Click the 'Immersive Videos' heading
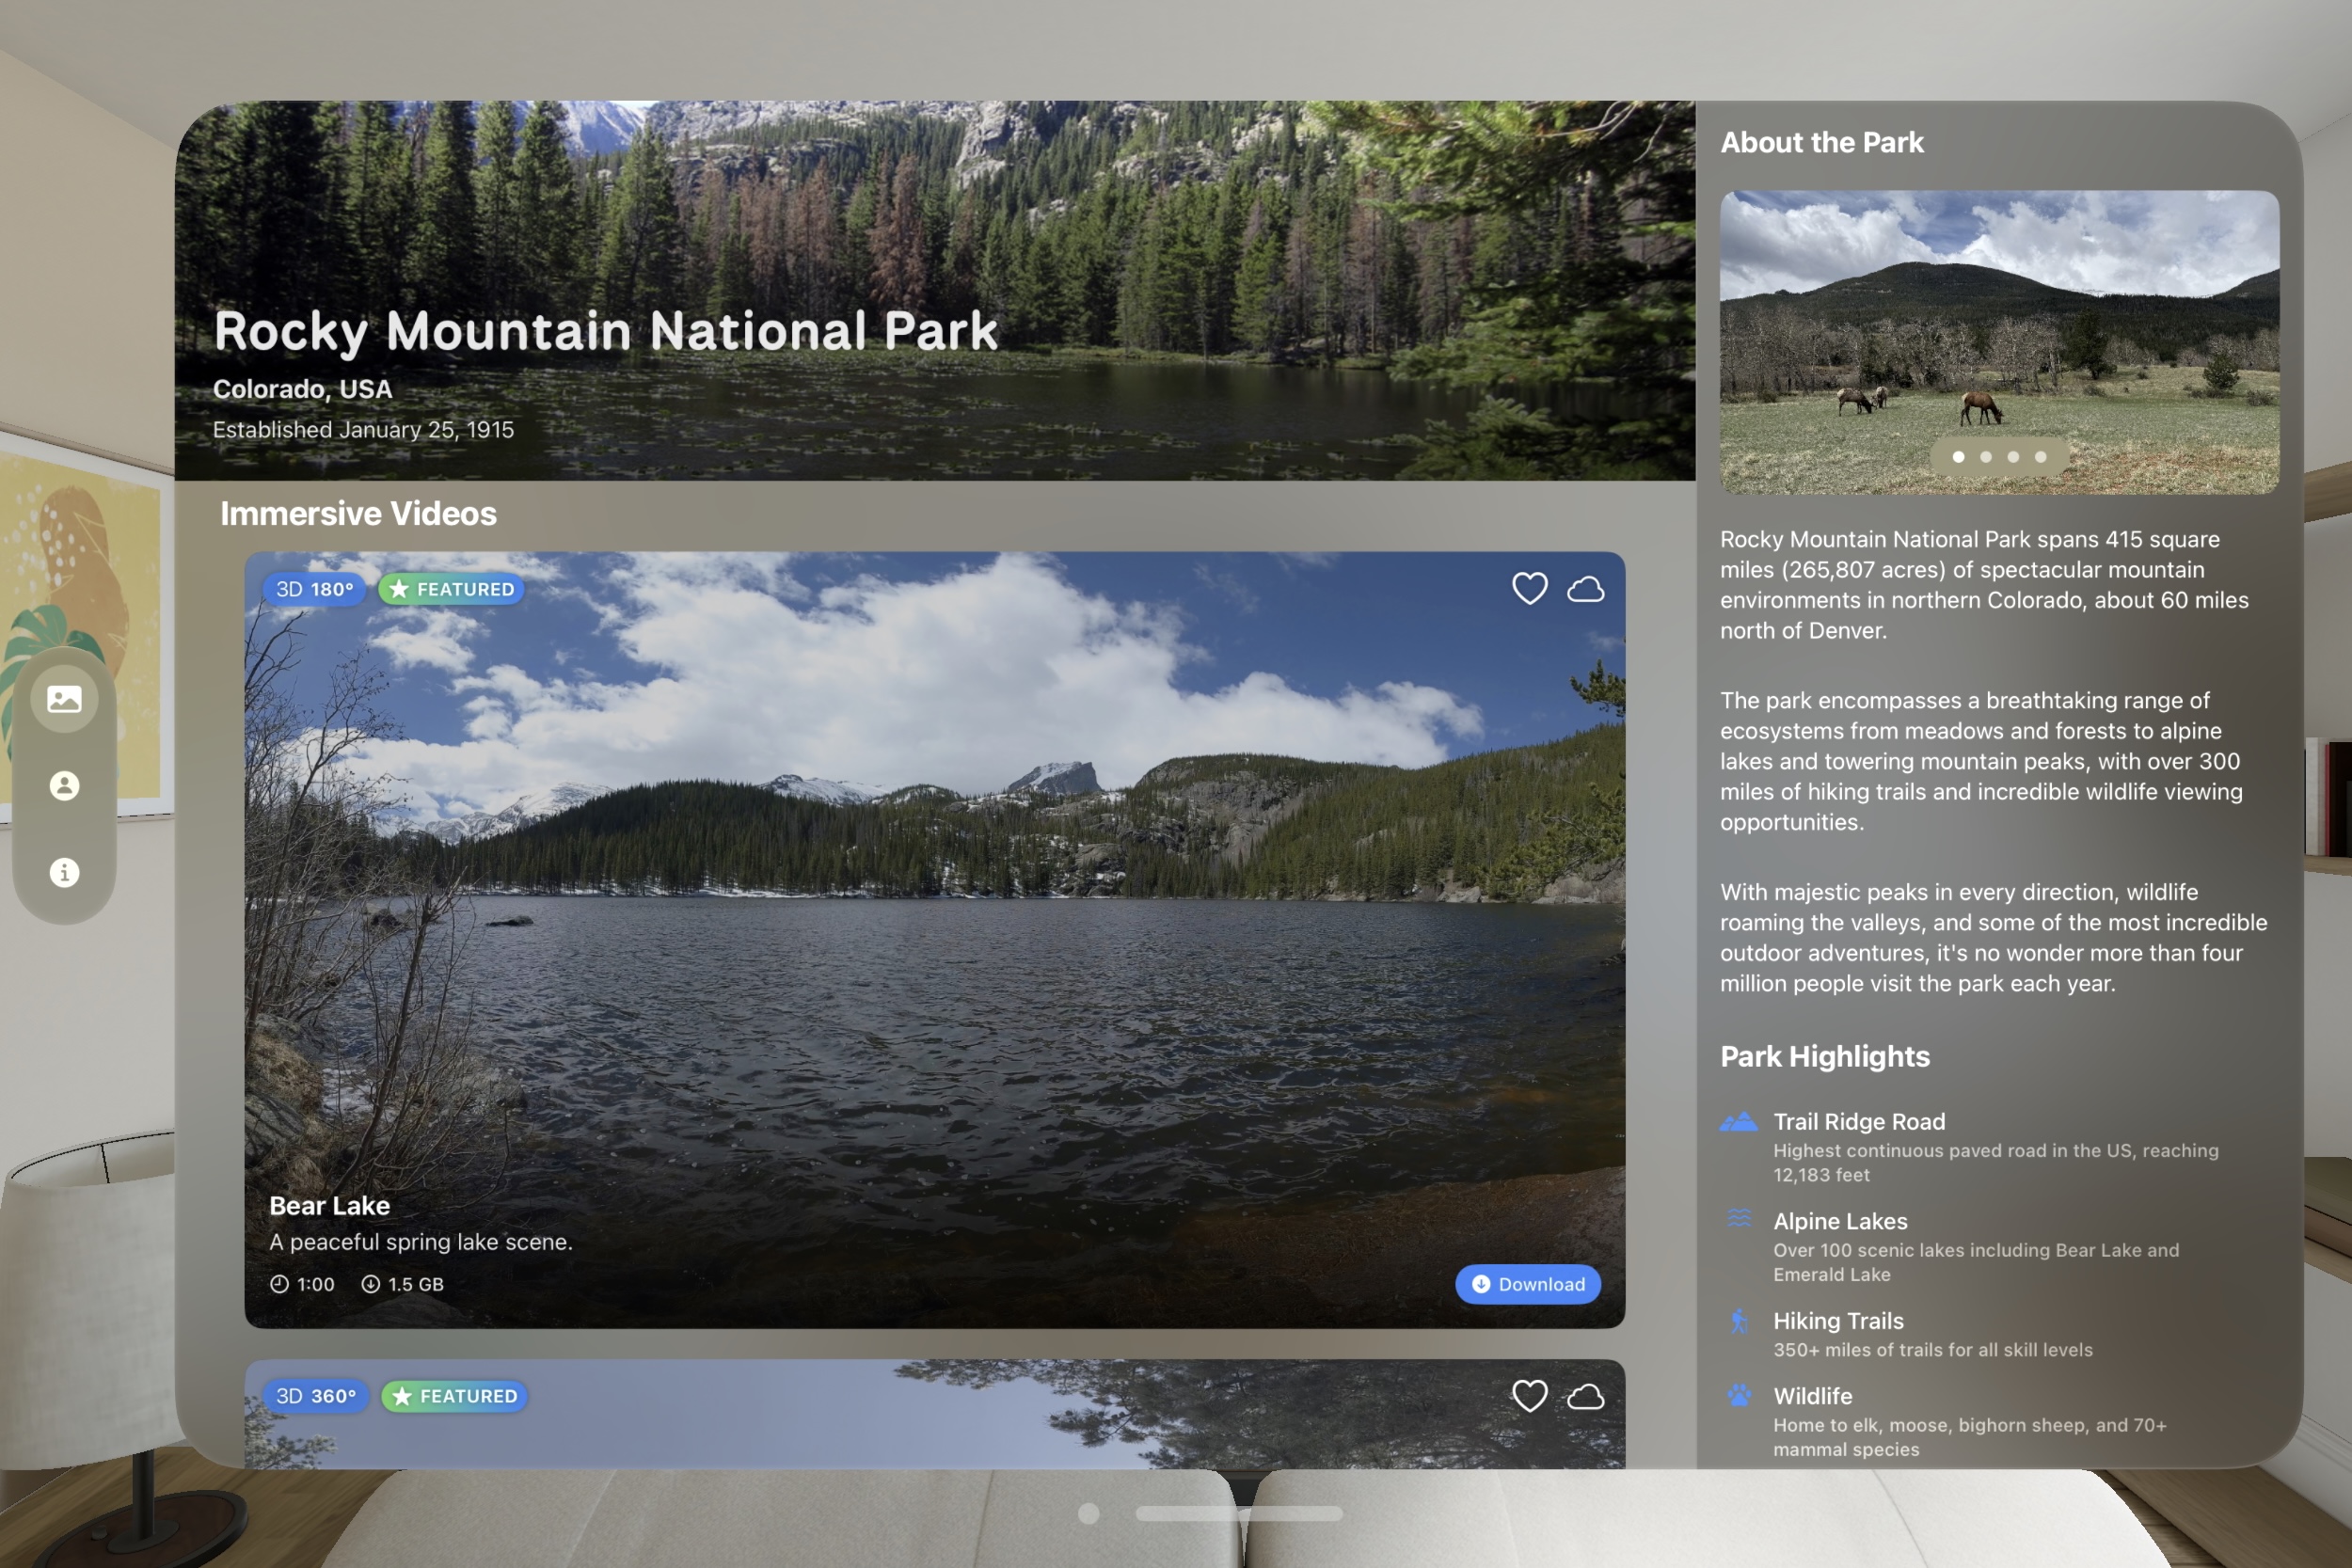Image resolution: width=2352 pixels, height=1568 pixels. click(358, 514)
